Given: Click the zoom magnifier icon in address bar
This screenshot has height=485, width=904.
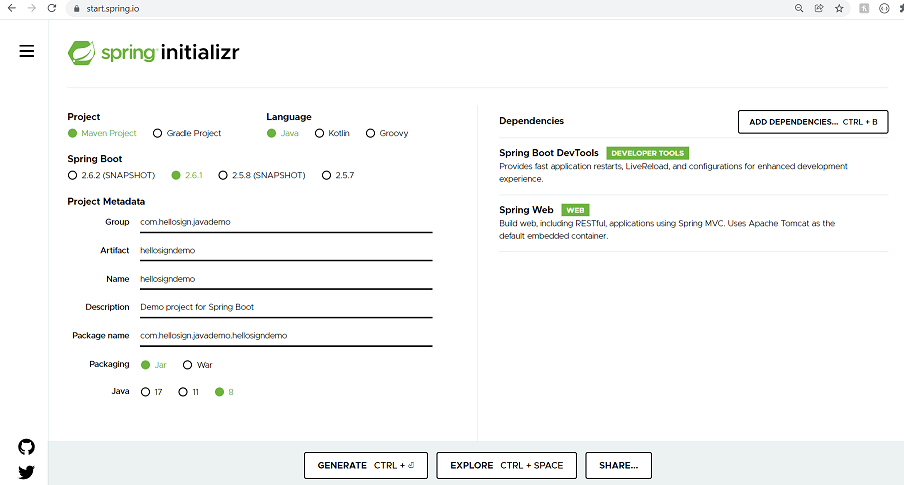Looking at the screenshot, I should (799, 8).
